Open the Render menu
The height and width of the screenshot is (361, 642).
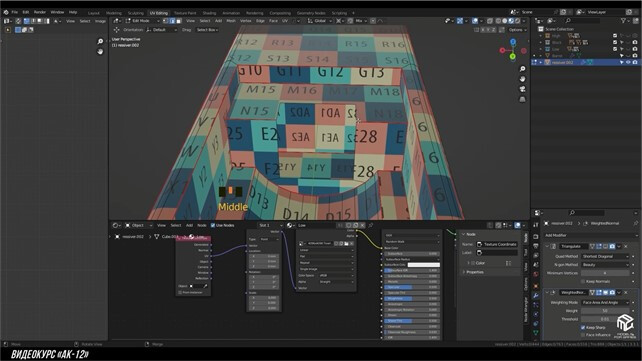click(x=40, y=12)
